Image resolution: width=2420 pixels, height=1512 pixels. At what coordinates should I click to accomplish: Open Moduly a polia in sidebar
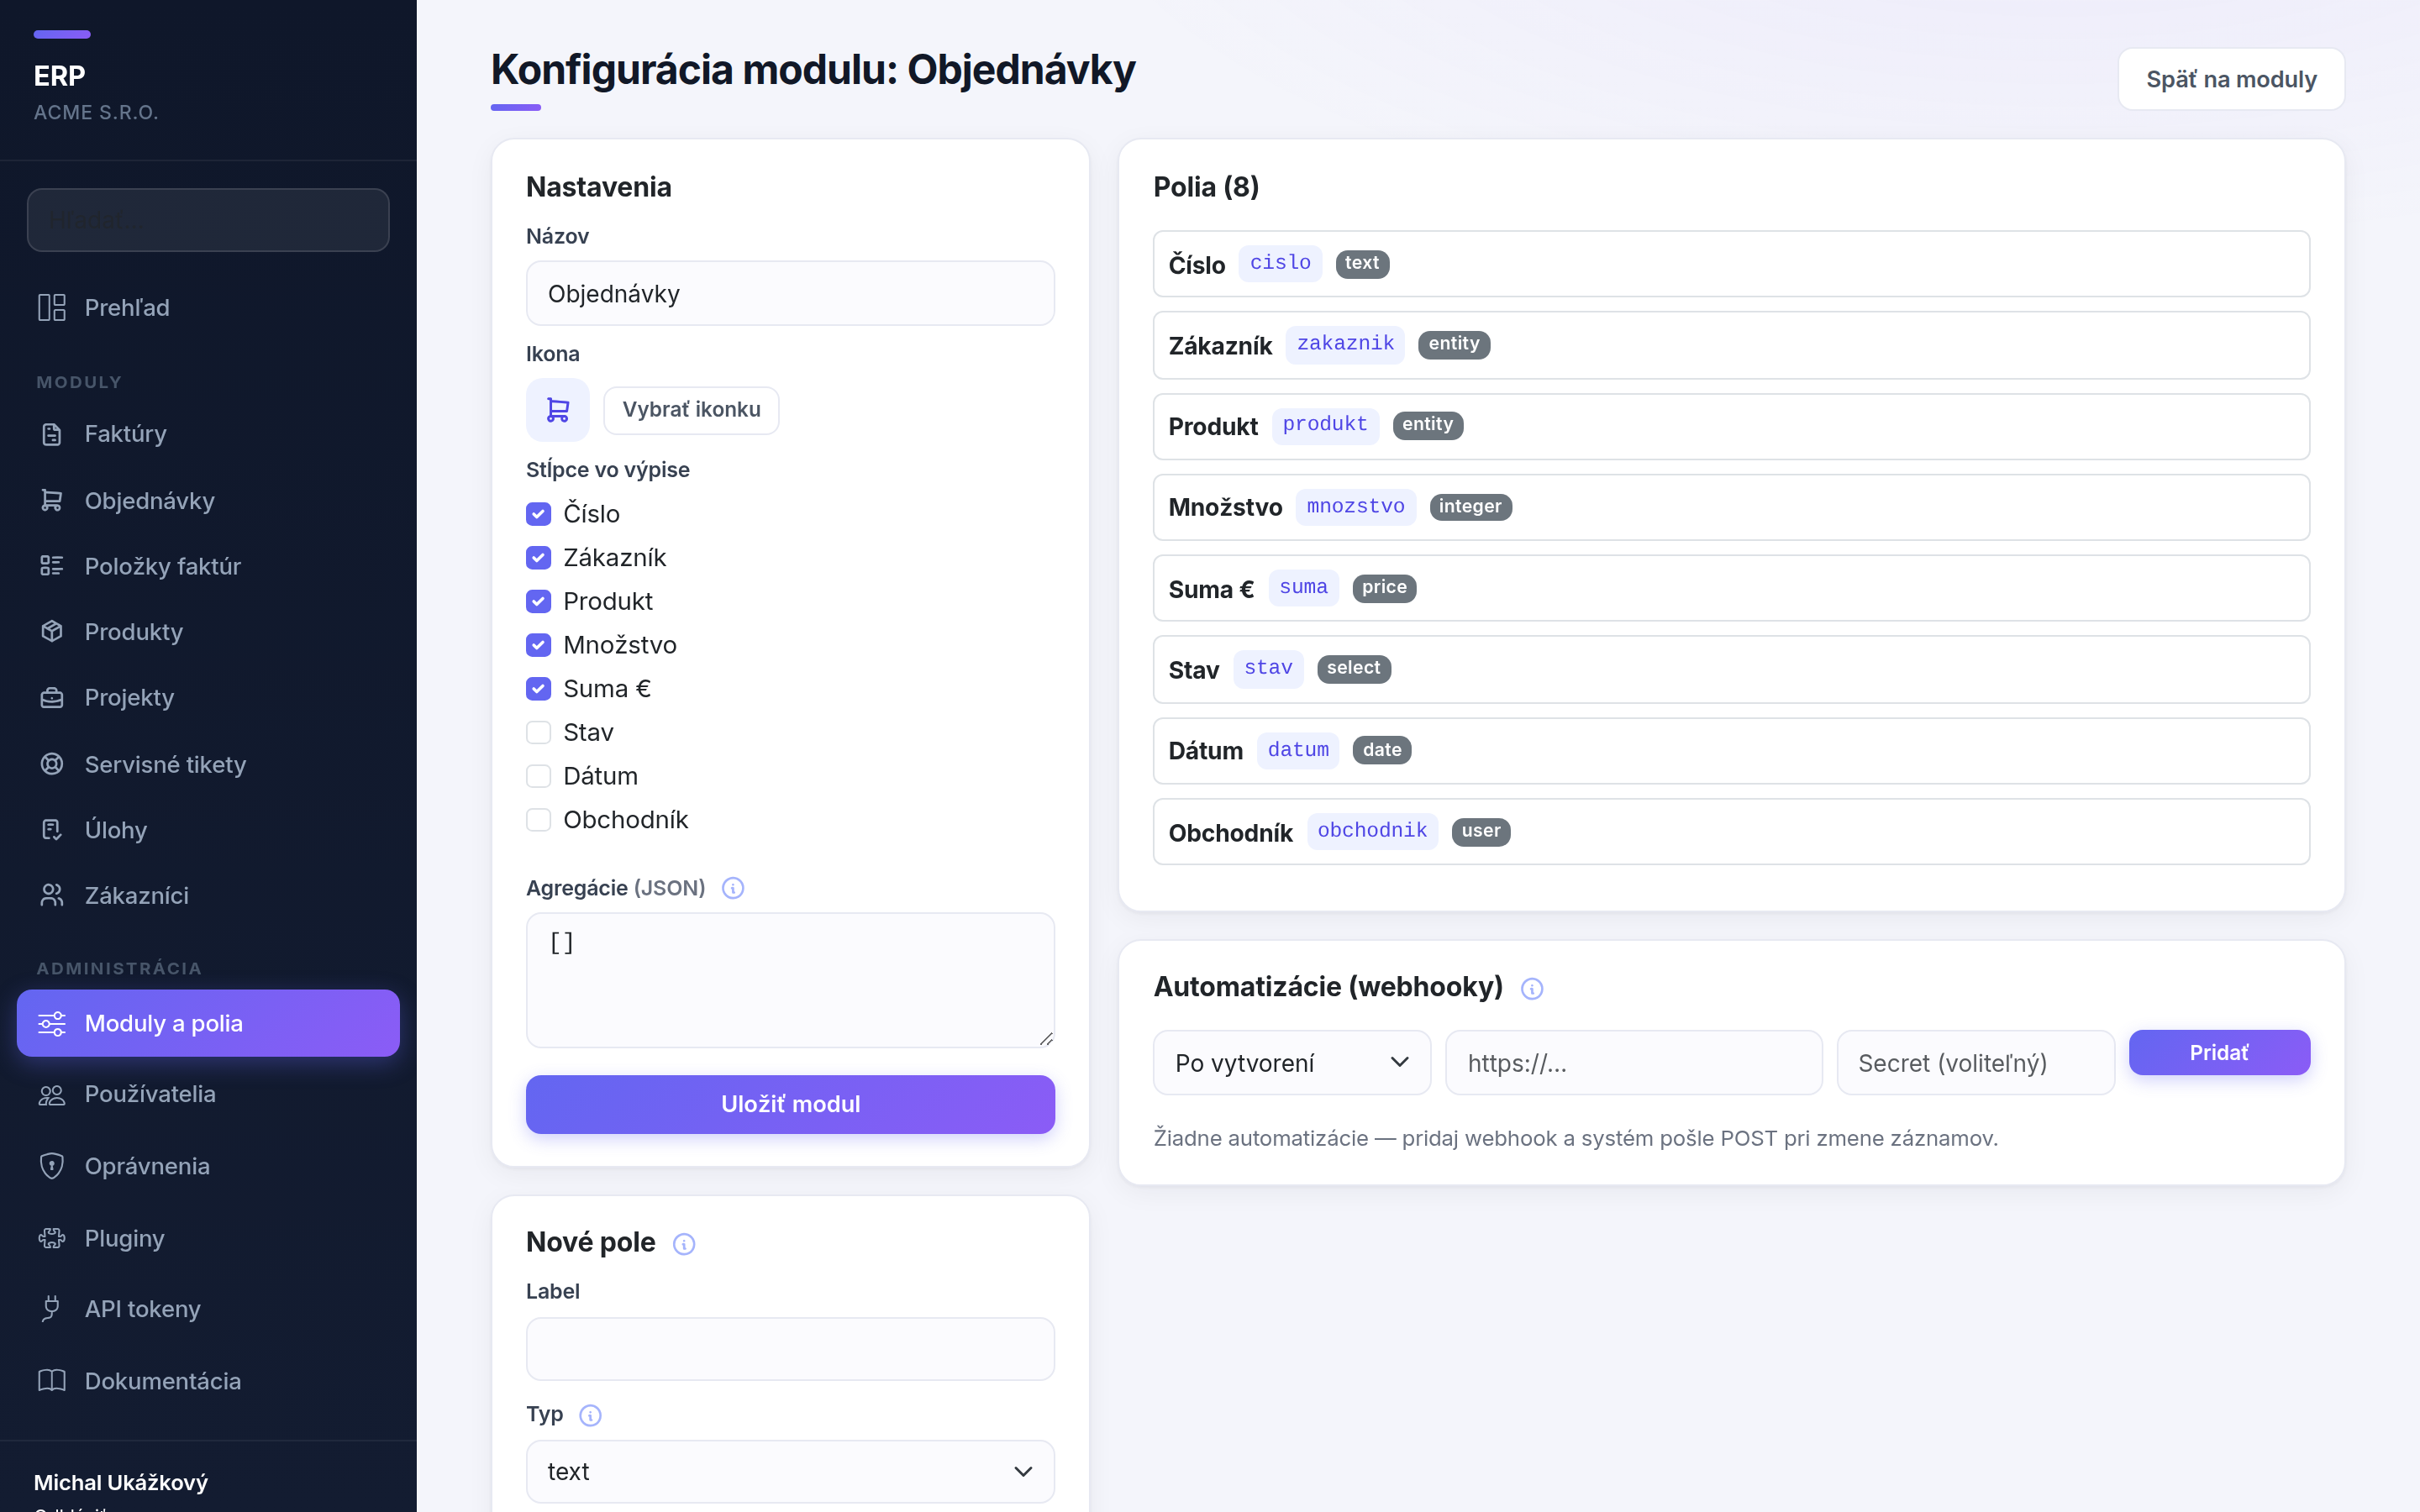(x=208, y=1023)
